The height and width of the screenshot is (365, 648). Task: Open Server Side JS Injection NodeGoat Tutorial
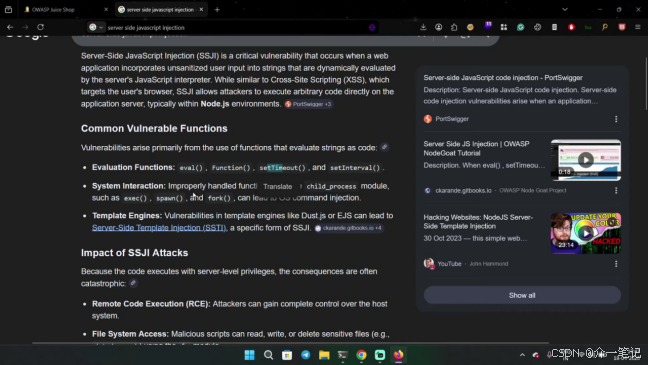pyautogui.click(x=476, y=148)
